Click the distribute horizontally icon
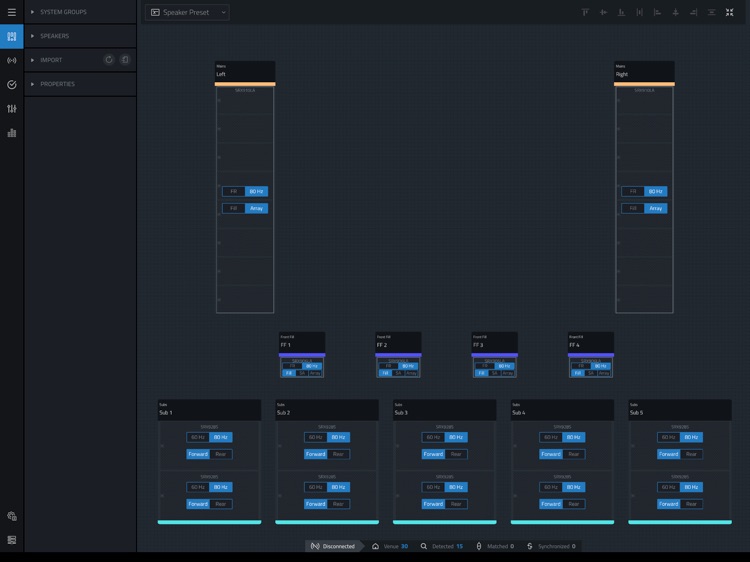Image resolution: width=750 pixels, height=562 pixels. pos(639,12)
